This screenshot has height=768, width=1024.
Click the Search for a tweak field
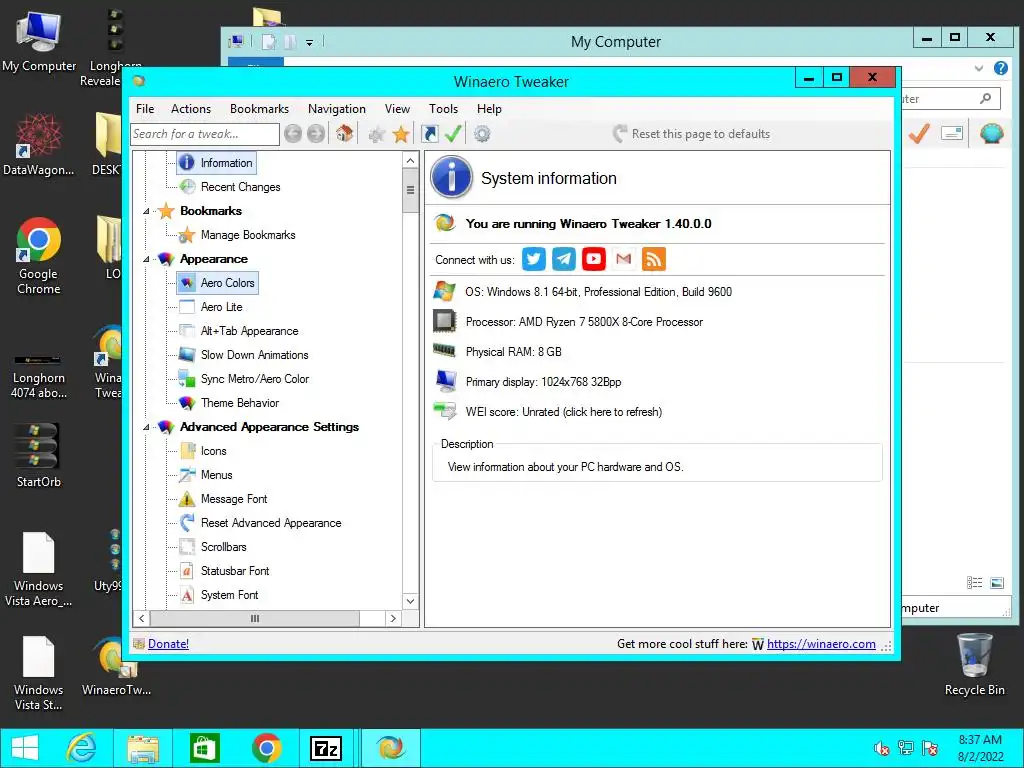(205, 134)
